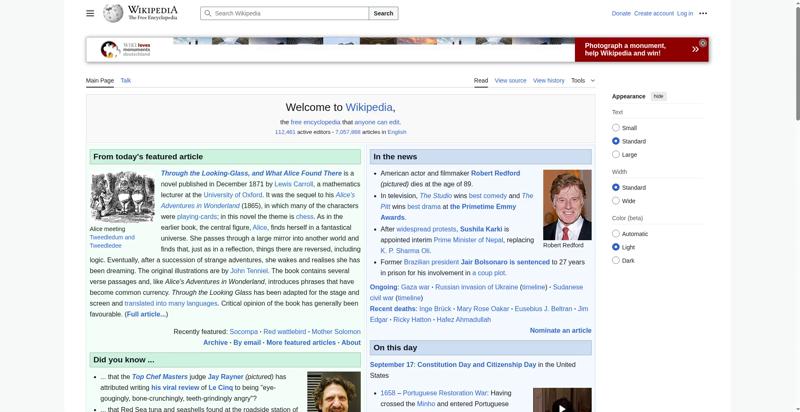This screenshot has height=412, width=800.
Task: Click the double-arrow icon on red banner
Action: click(x=695, y=49)
